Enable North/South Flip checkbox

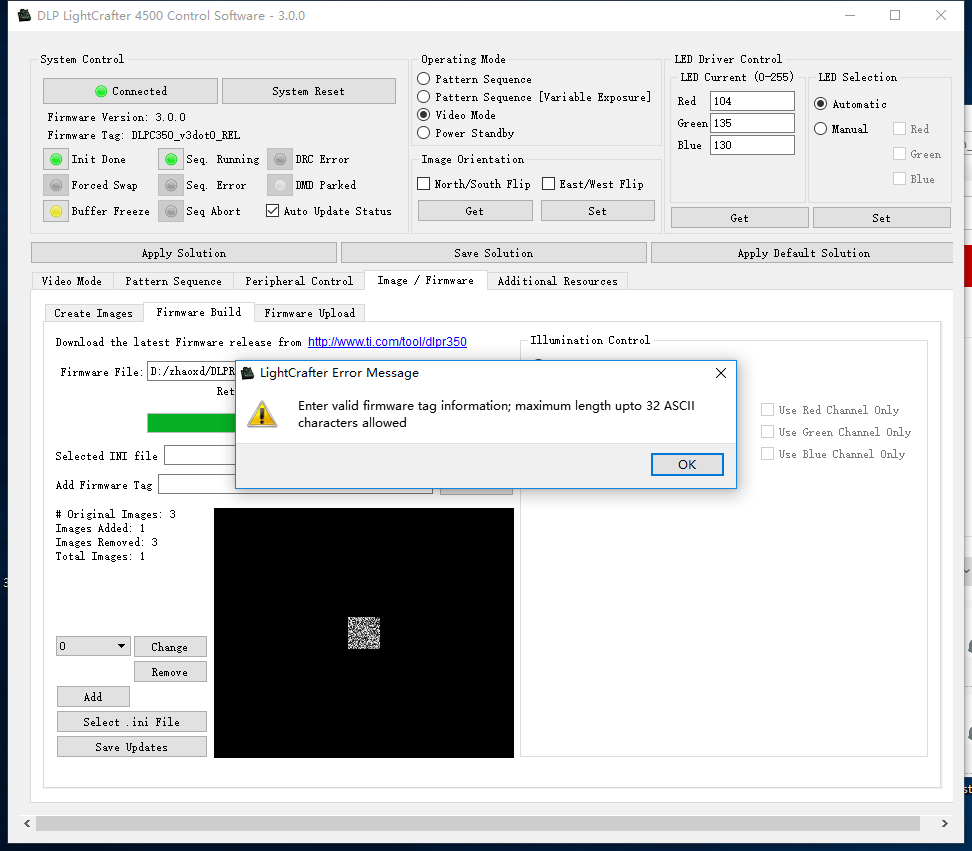[x=424, y=184]
